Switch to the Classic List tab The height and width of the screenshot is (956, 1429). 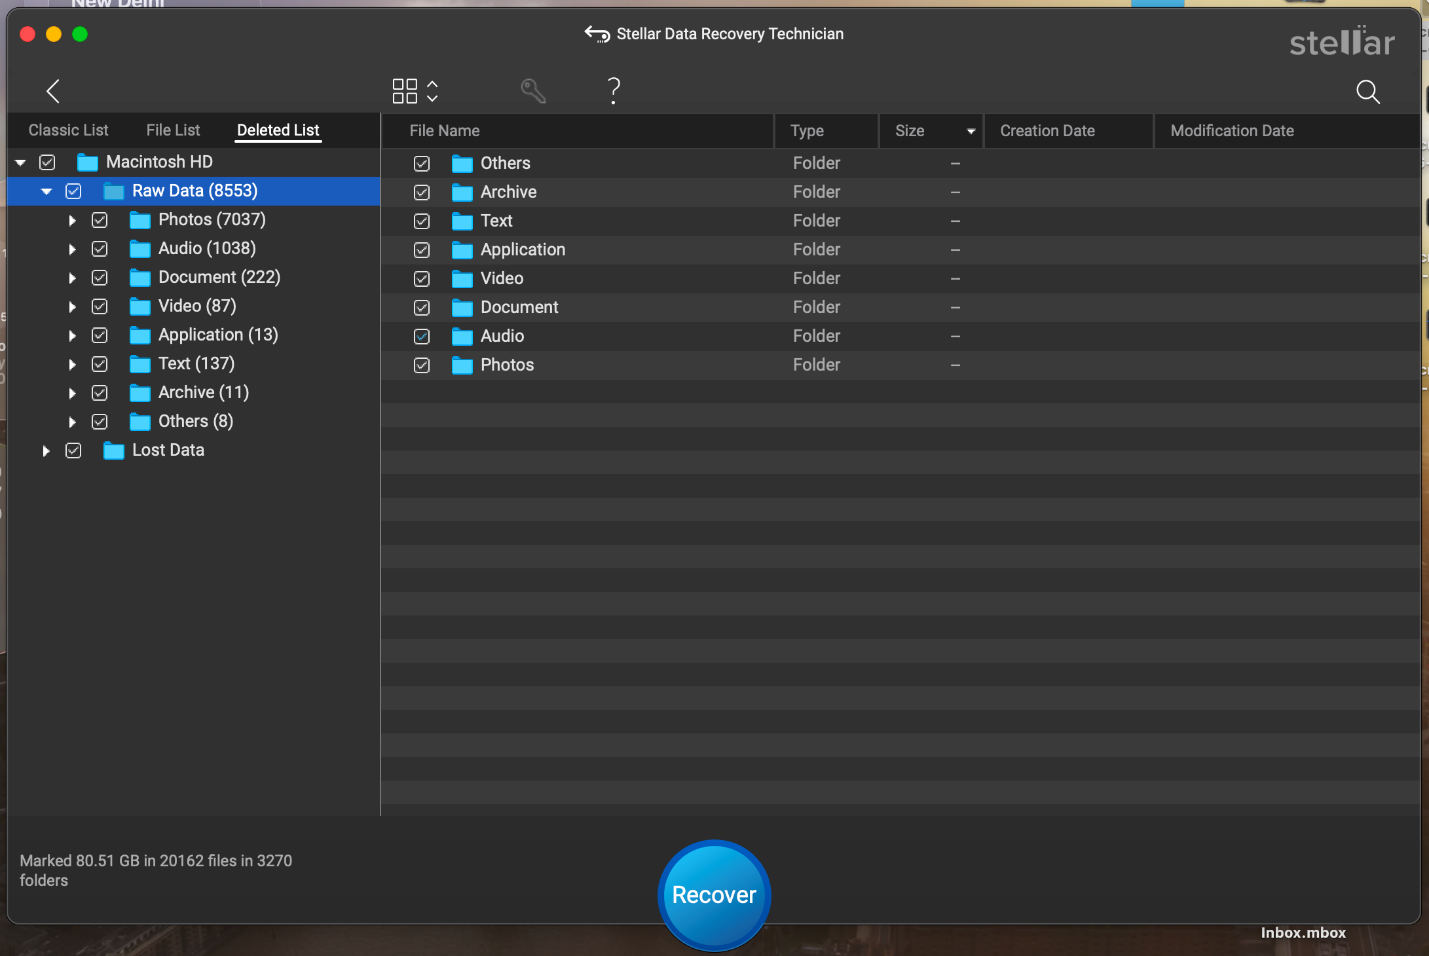coord(68,129)
